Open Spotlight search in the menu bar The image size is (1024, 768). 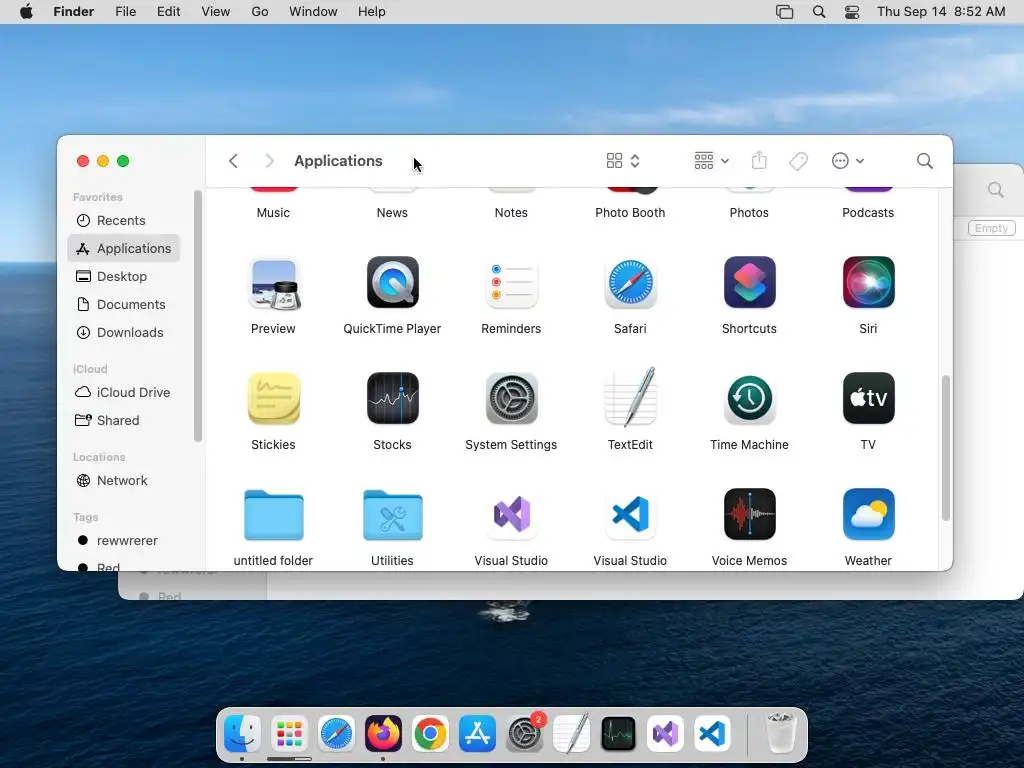819,12
